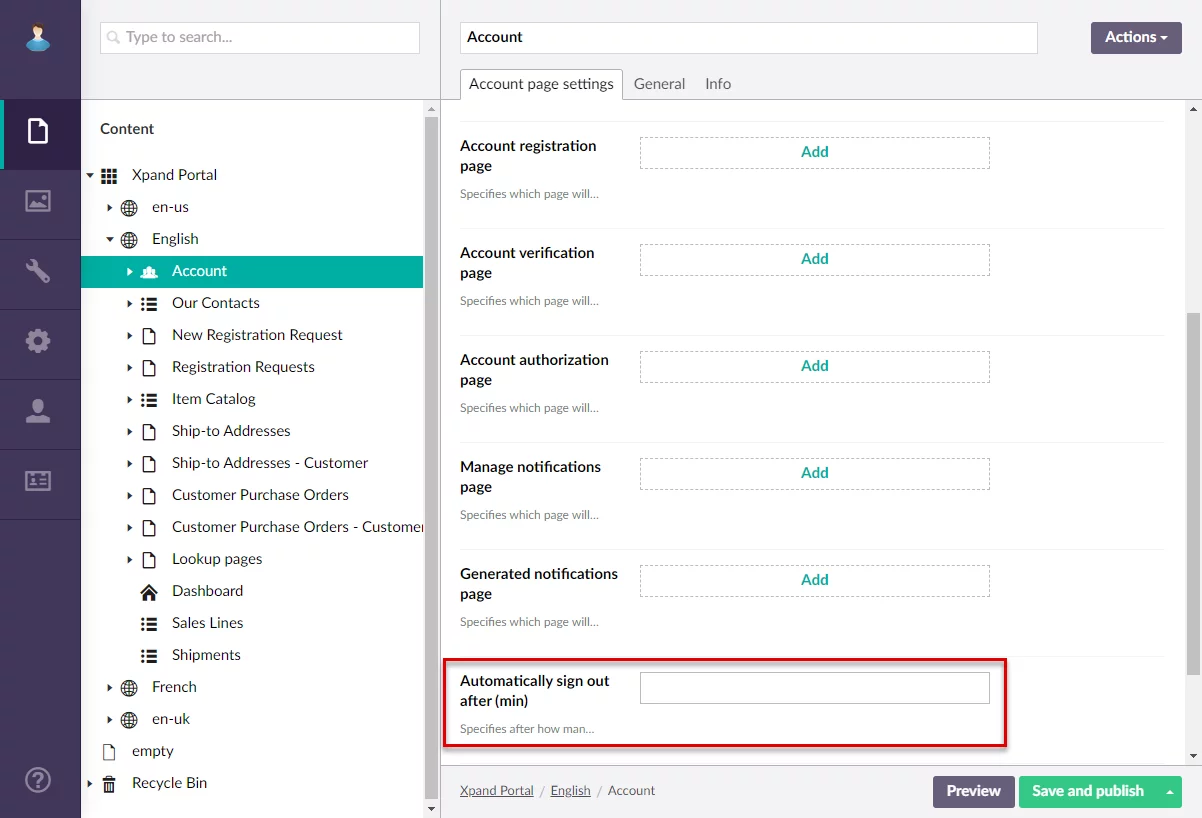Viewport: 1202px width, 818px height.
Task: Select Recycle Bin in content tree
Action: 169,783
